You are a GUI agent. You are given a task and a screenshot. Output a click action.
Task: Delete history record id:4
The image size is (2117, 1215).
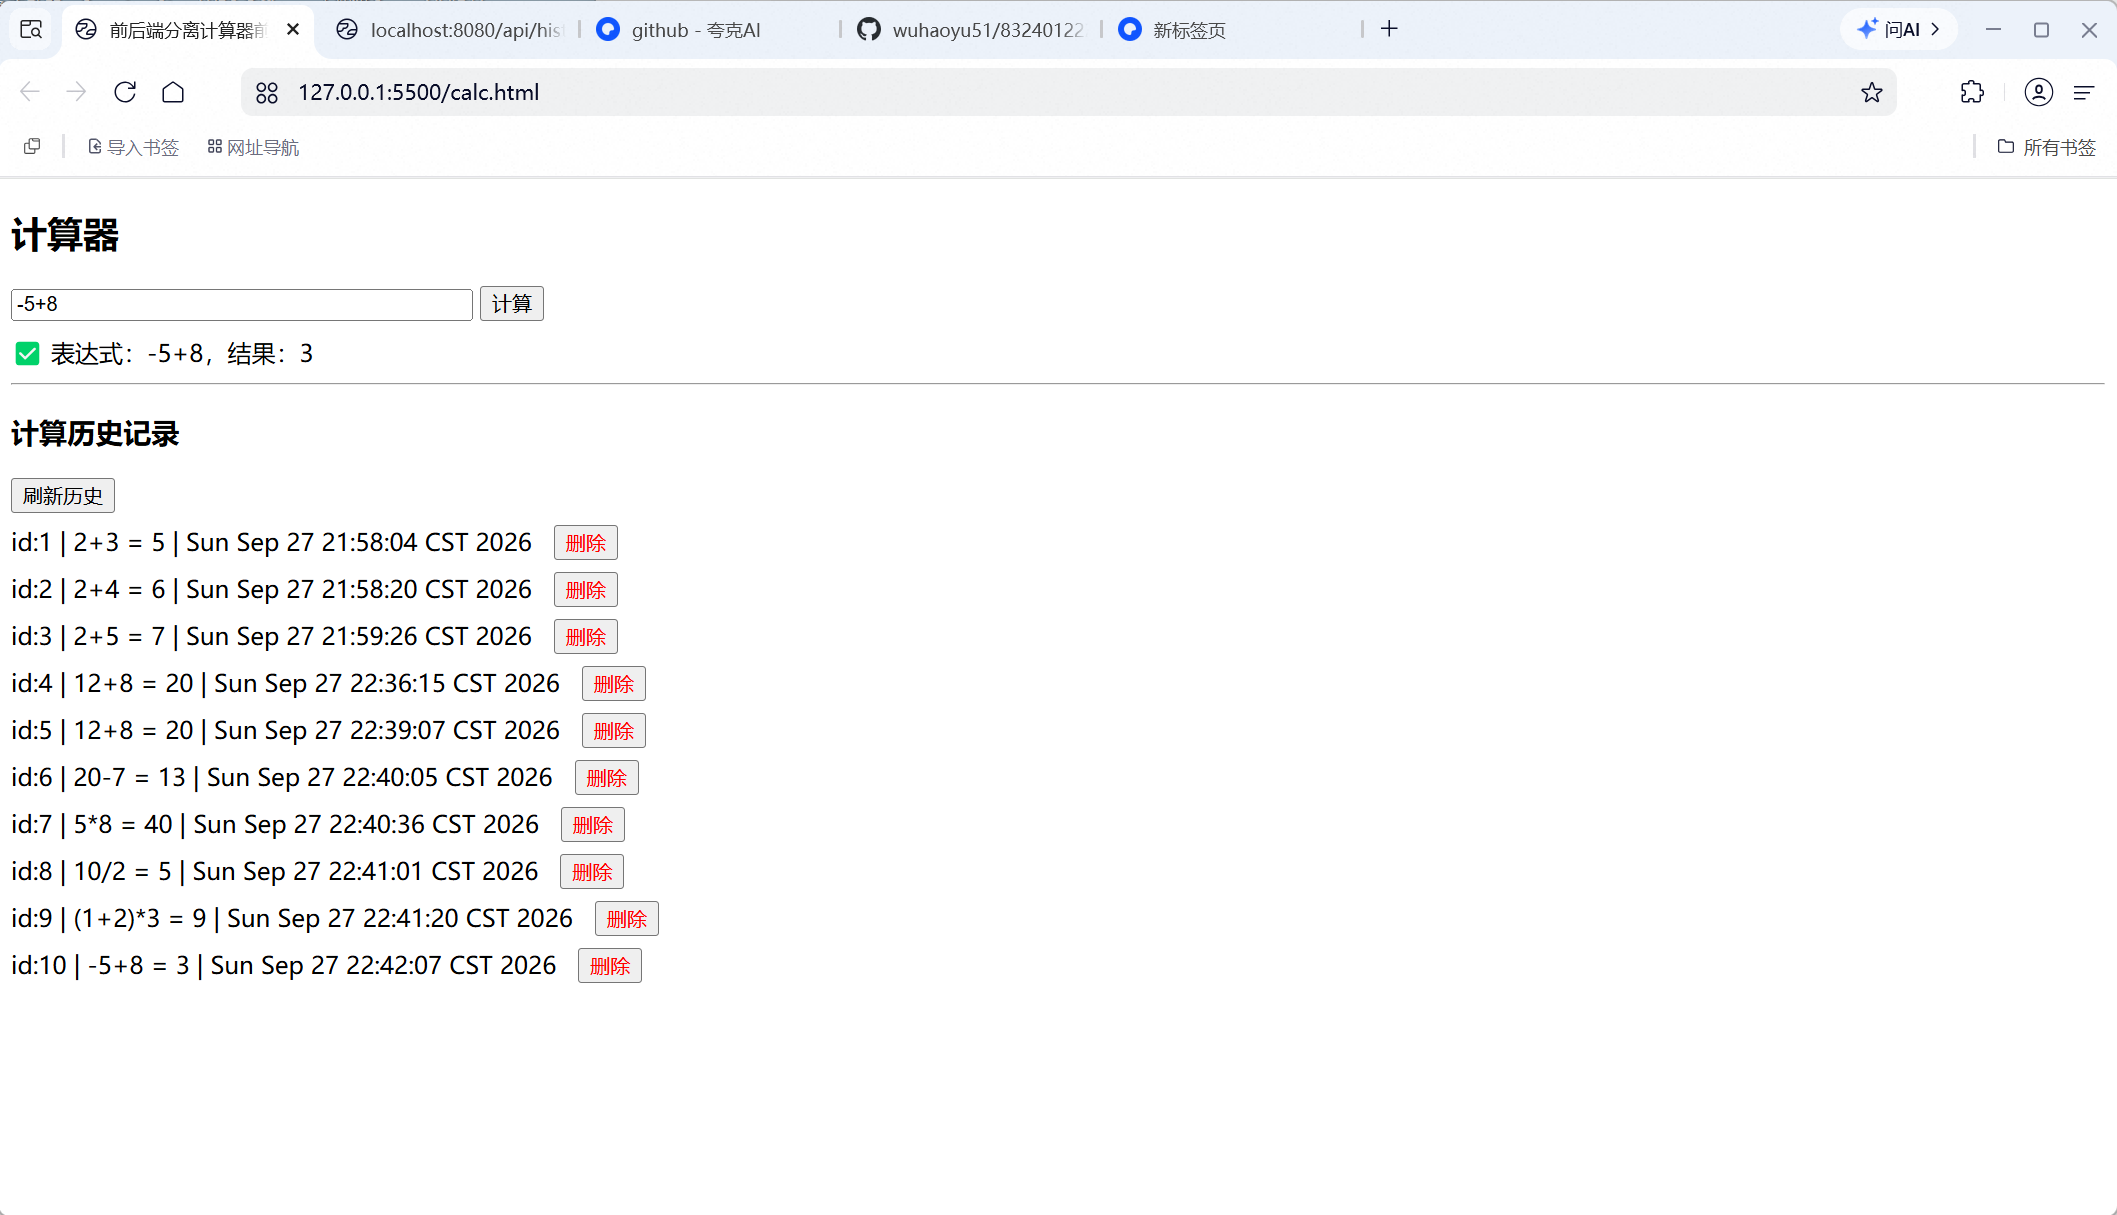click(614, 684)
